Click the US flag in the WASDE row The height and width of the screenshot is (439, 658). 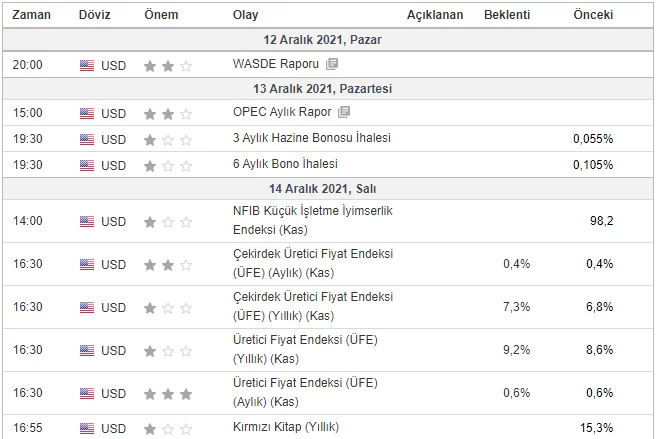pos(87,65)
